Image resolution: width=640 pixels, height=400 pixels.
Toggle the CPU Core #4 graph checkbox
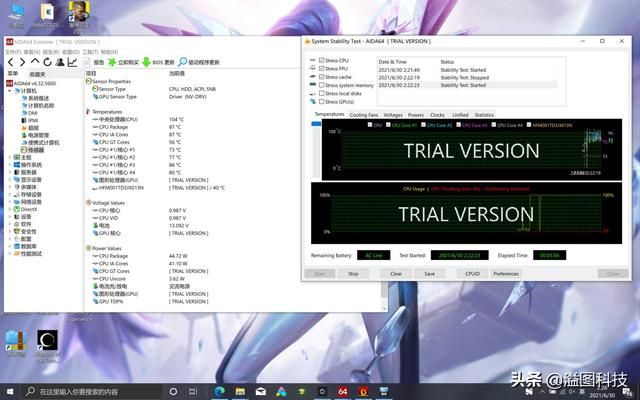pyautogui.click(x=493, y=125)
